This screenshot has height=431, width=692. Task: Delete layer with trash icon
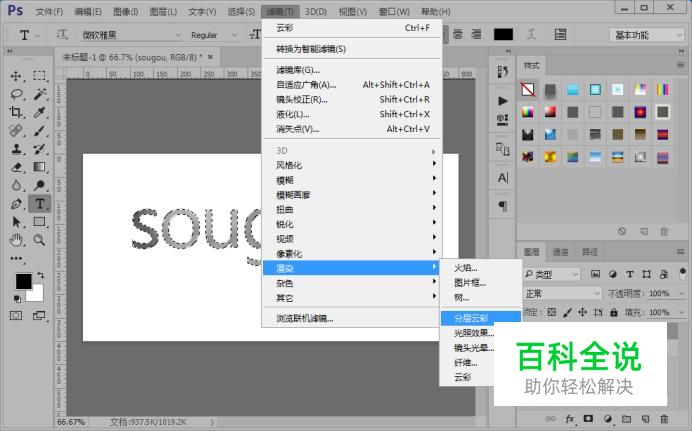(664, 418)
